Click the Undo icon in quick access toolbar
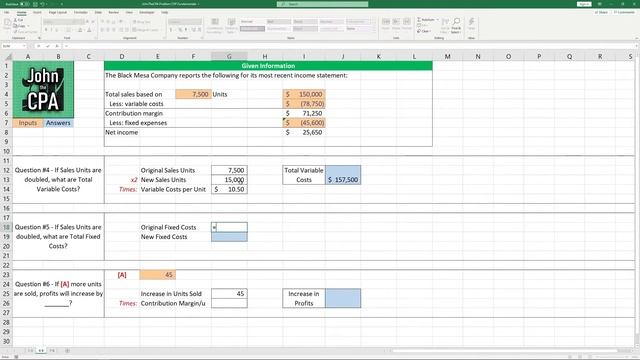640x360 pixels. 42,4
